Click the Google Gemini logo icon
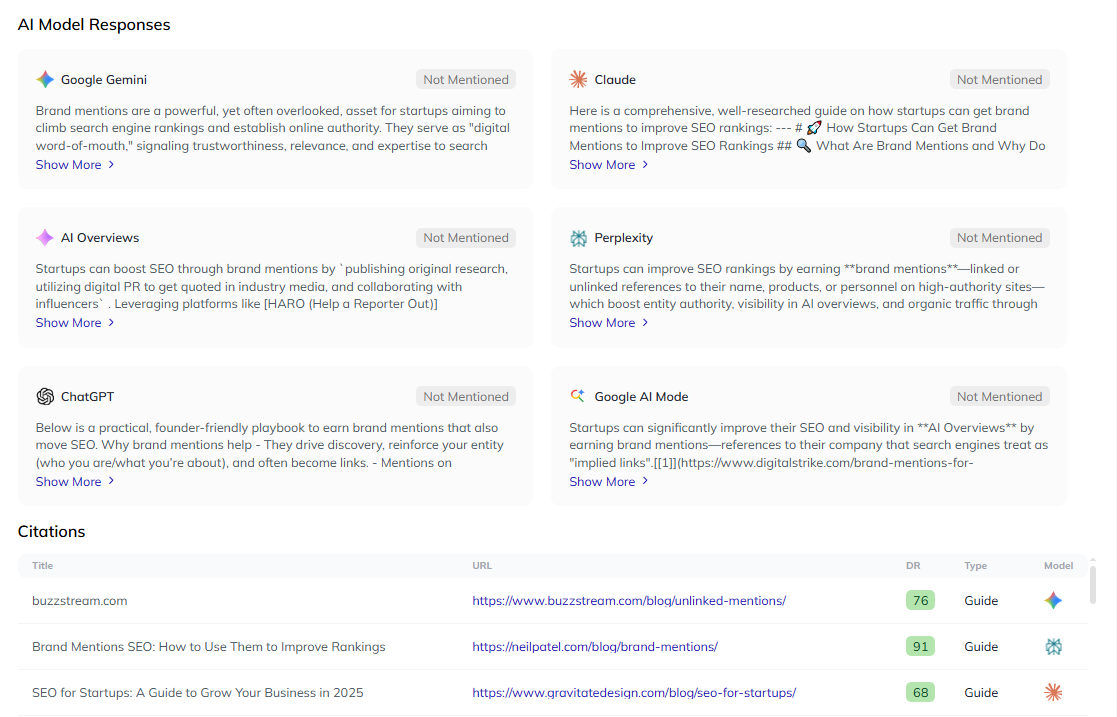The width and height of the screenshot is (1117, 717). pos(45,79)
